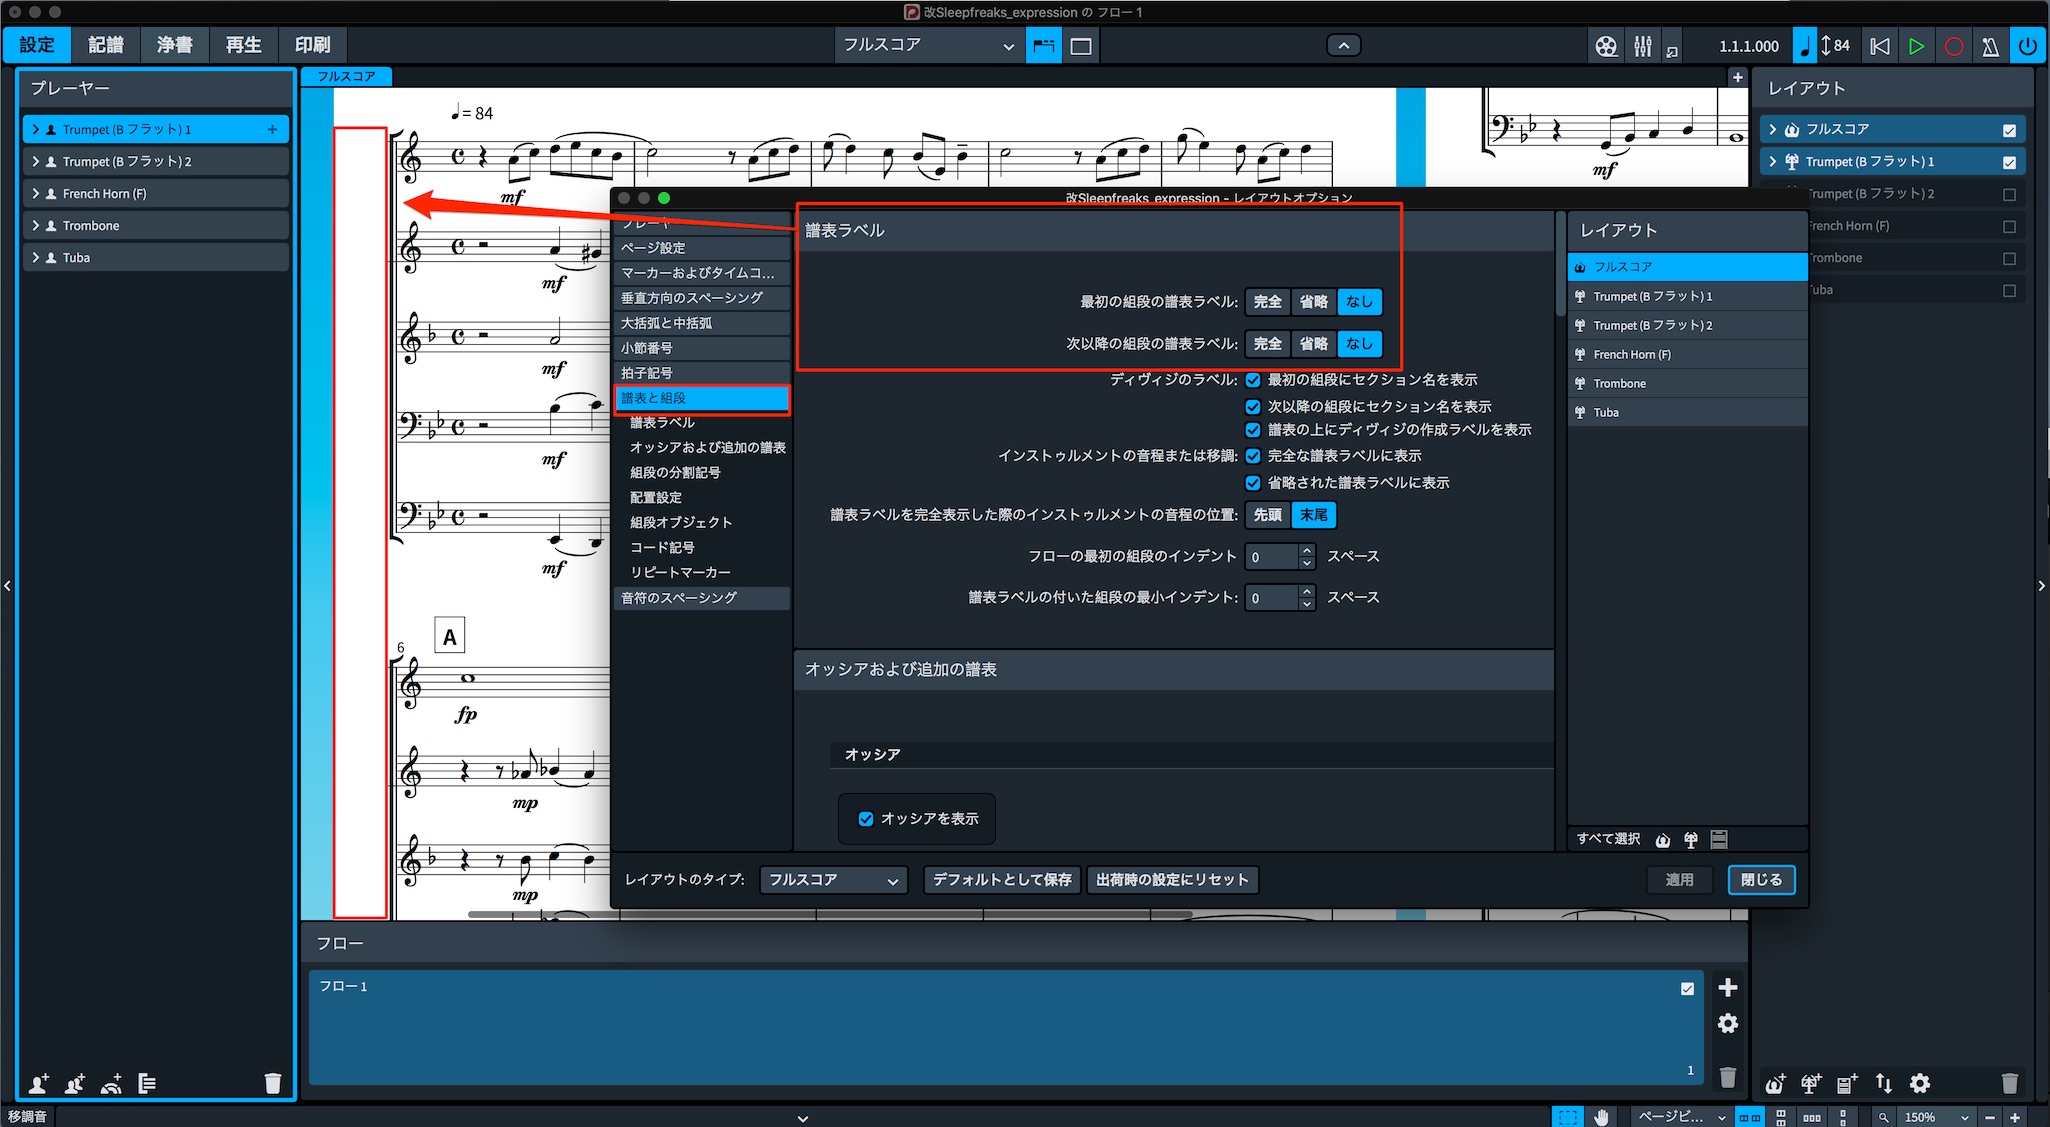Add a group icon in Players panel
2050x1127 pixels.
(x=147, y=1083)
